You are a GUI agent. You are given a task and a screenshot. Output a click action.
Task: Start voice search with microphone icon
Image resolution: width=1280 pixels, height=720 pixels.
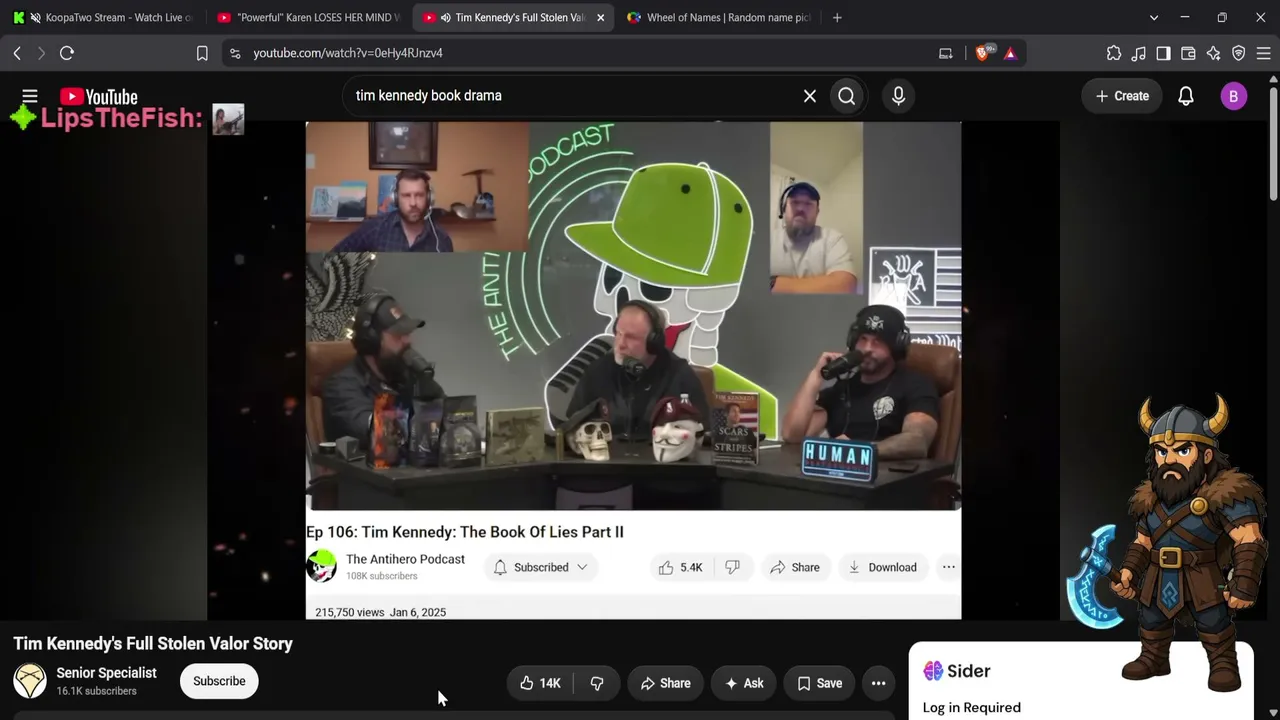coord(898,96)
